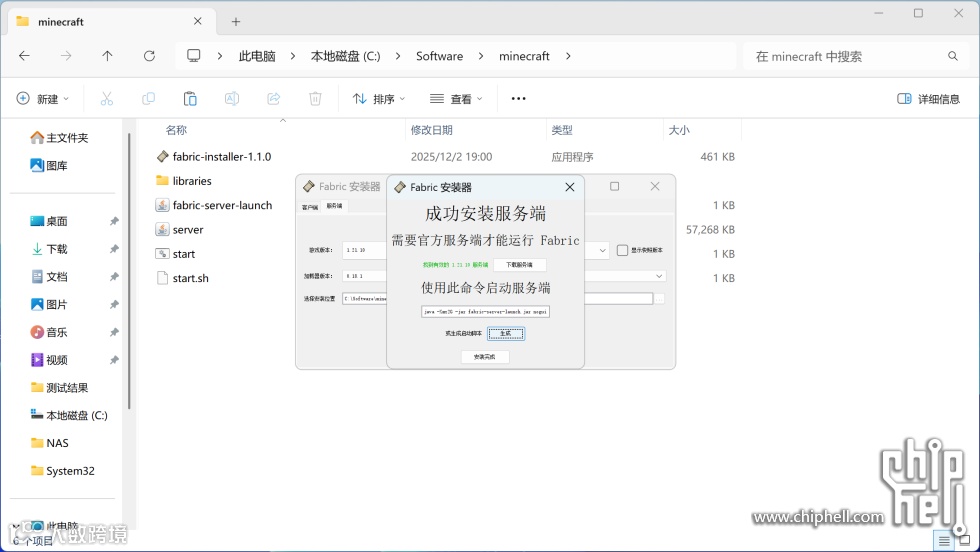
Task: Open the game version dropdown arrow
Action: click(x=602, y=250)
